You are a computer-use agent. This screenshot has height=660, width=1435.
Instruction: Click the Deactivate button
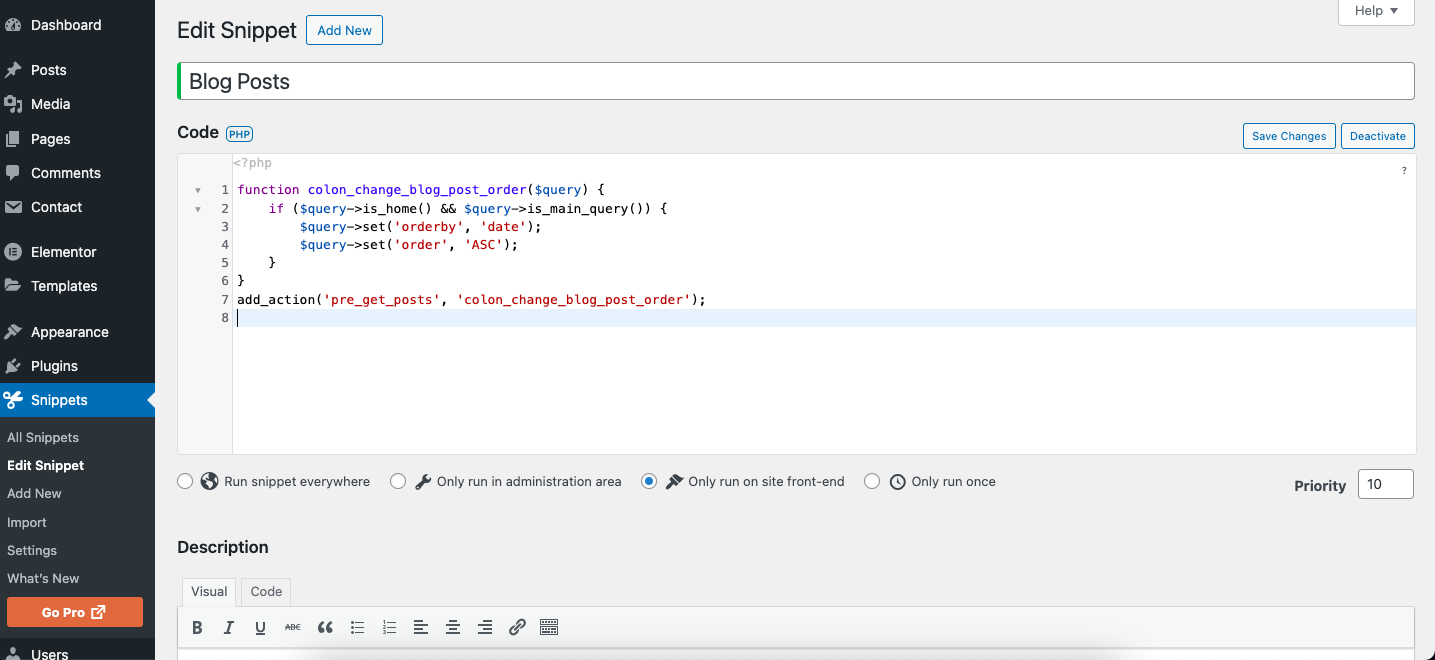click(x=1378, y=136)
